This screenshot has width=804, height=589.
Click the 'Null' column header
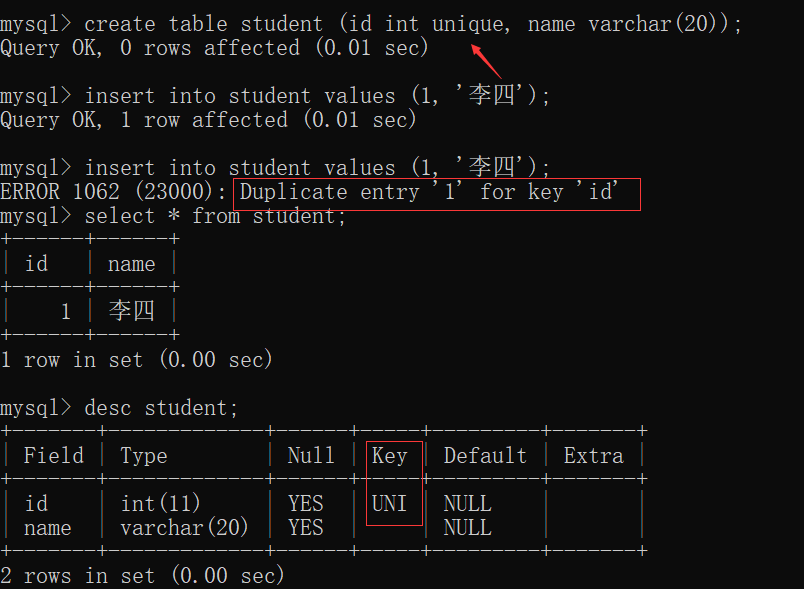point(311,456)
